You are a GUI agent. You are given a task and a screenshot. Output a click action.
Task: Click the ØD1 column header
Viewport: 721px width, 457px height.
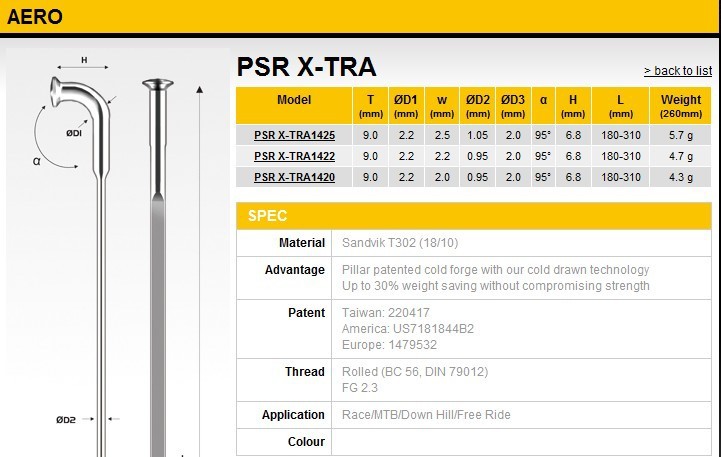[x=406, y=105]
